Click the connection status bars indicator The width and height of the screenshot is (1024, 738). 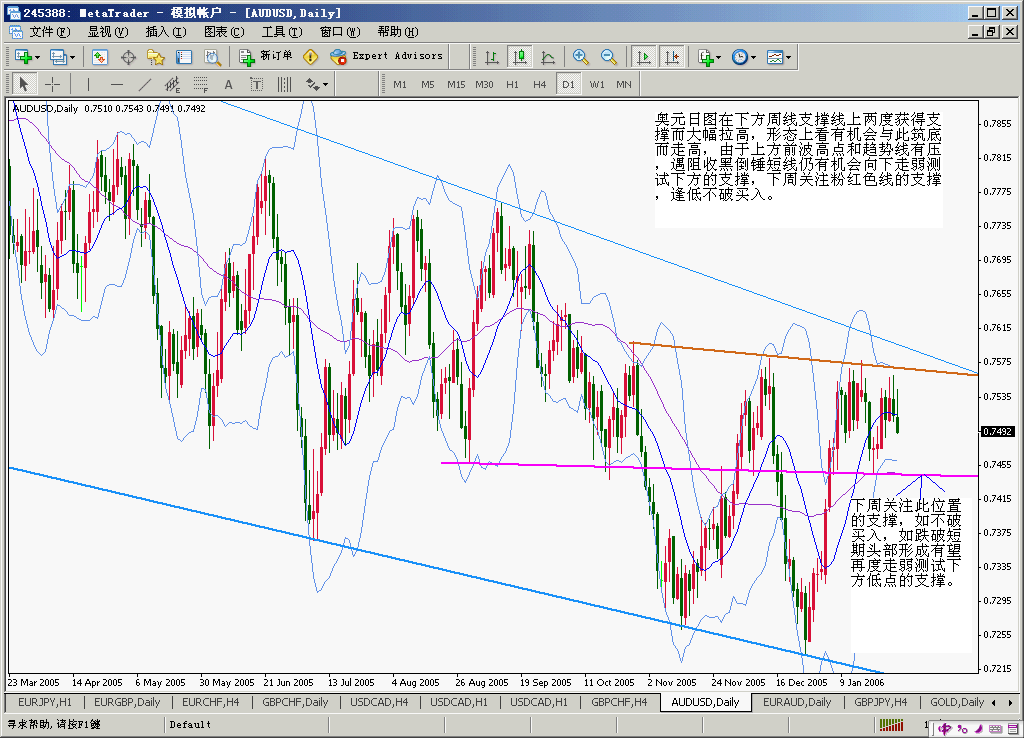tap(891, 724)
